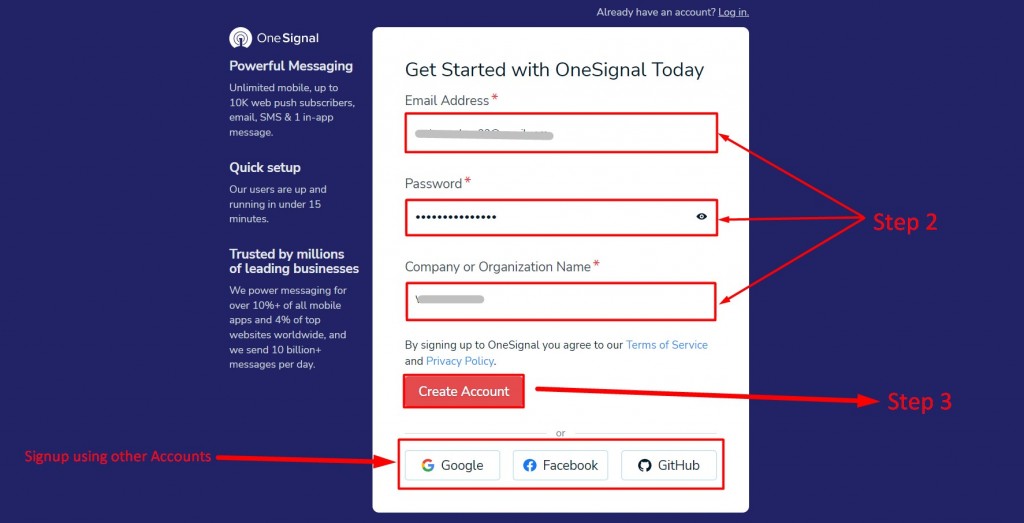This screenshot has width=1024, height=523.
Task: Click the Quick setup heading
Action: (x=264, y=168)
